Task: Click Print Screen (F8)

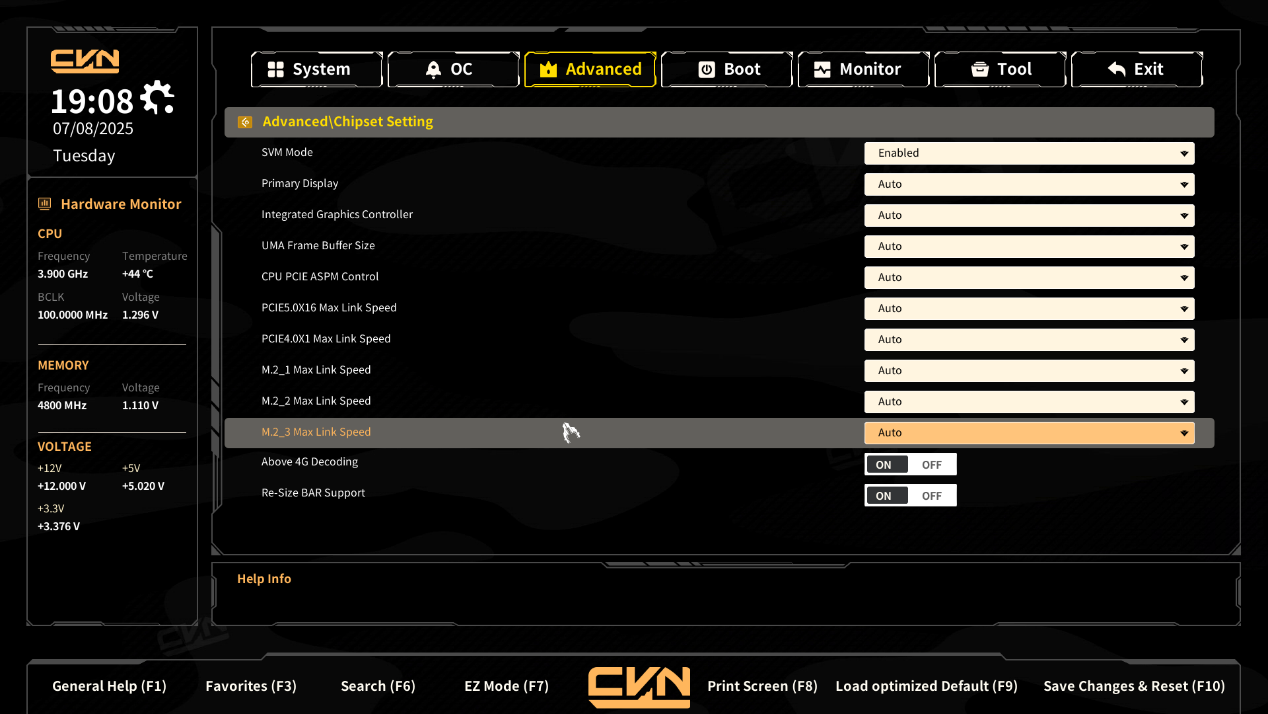Action: pos(762,686)
